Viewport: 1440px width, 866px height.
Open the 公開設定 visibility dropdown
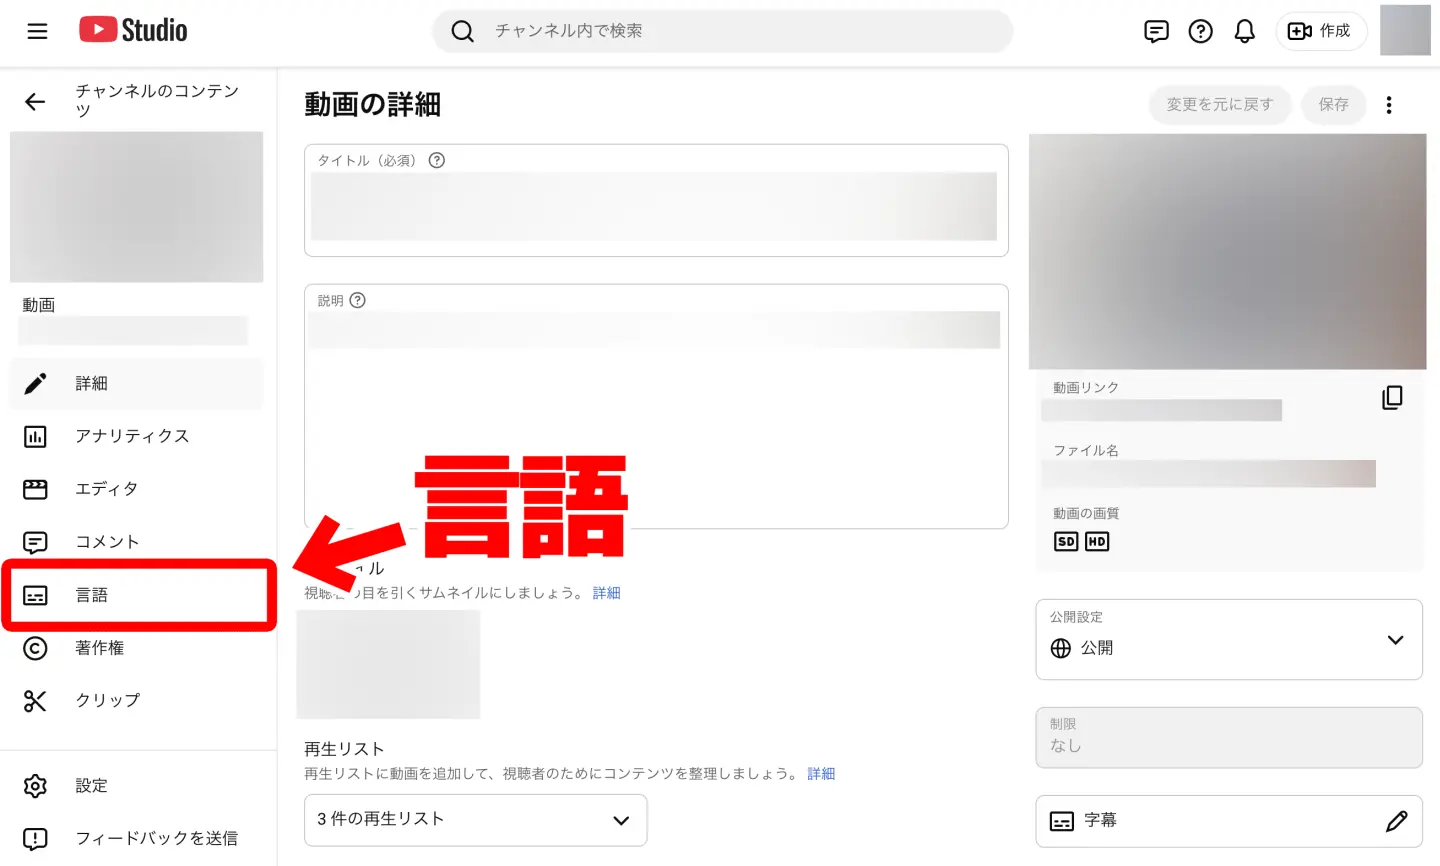1228,640
